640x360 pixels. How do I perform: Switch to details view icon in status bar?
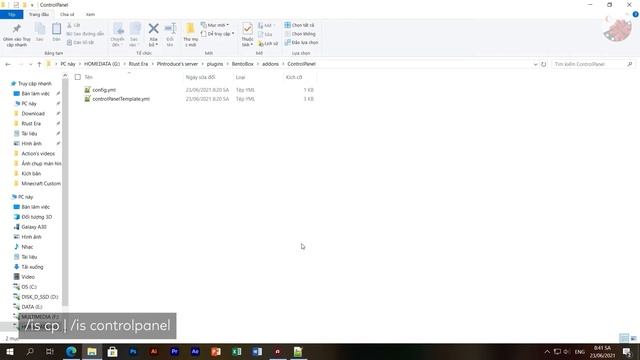point(624,338)
